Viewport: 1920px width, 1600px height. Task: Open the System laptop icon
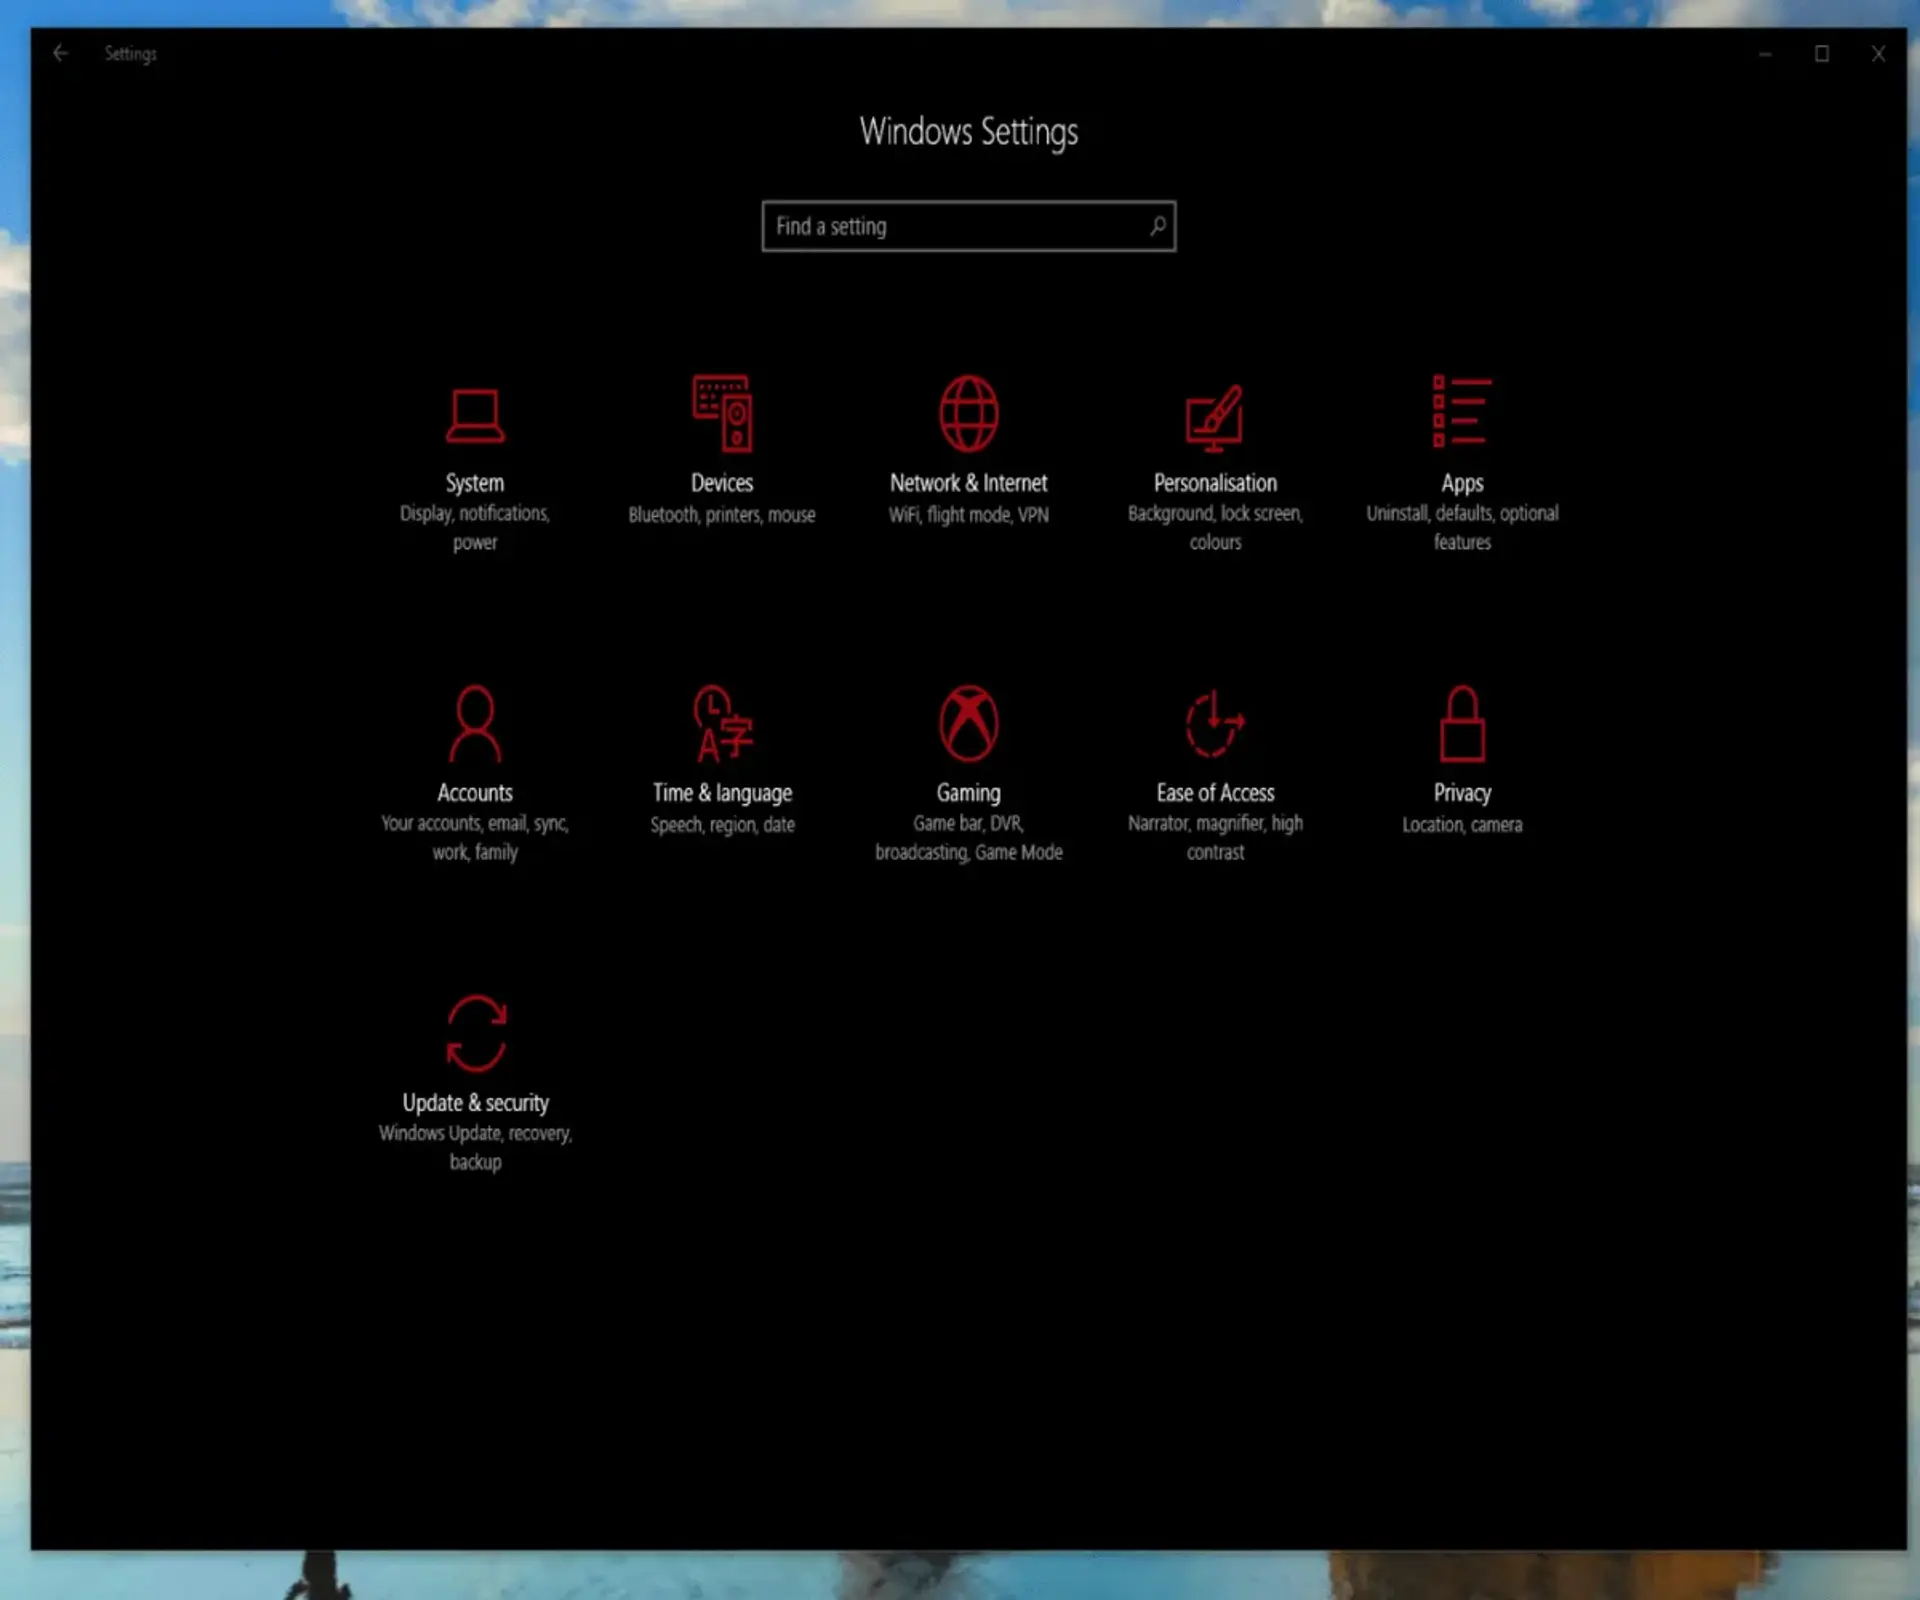pos(475,415)
